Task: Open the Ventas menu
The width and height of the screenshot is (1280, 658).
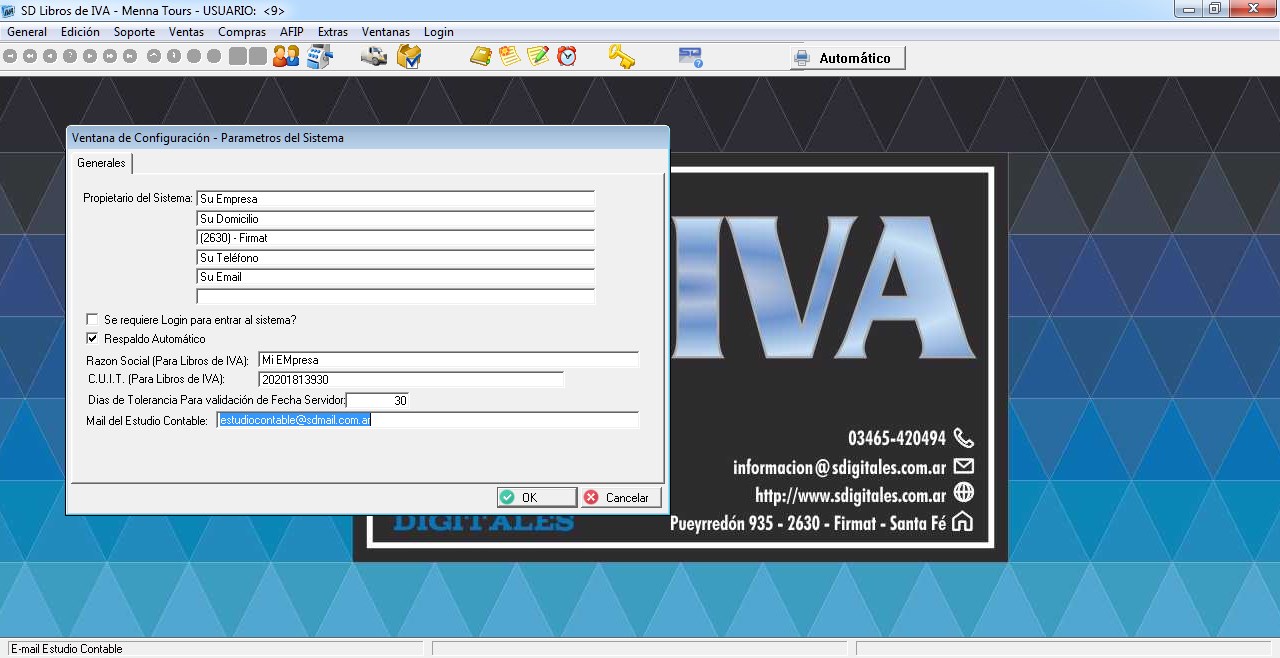Action: 186,32
